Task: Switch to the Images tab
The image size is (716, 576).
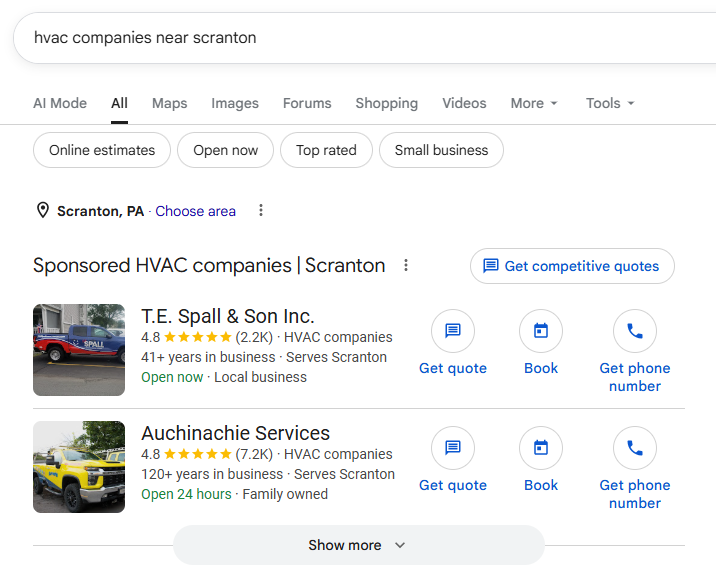Action: [x=235, y=103]
